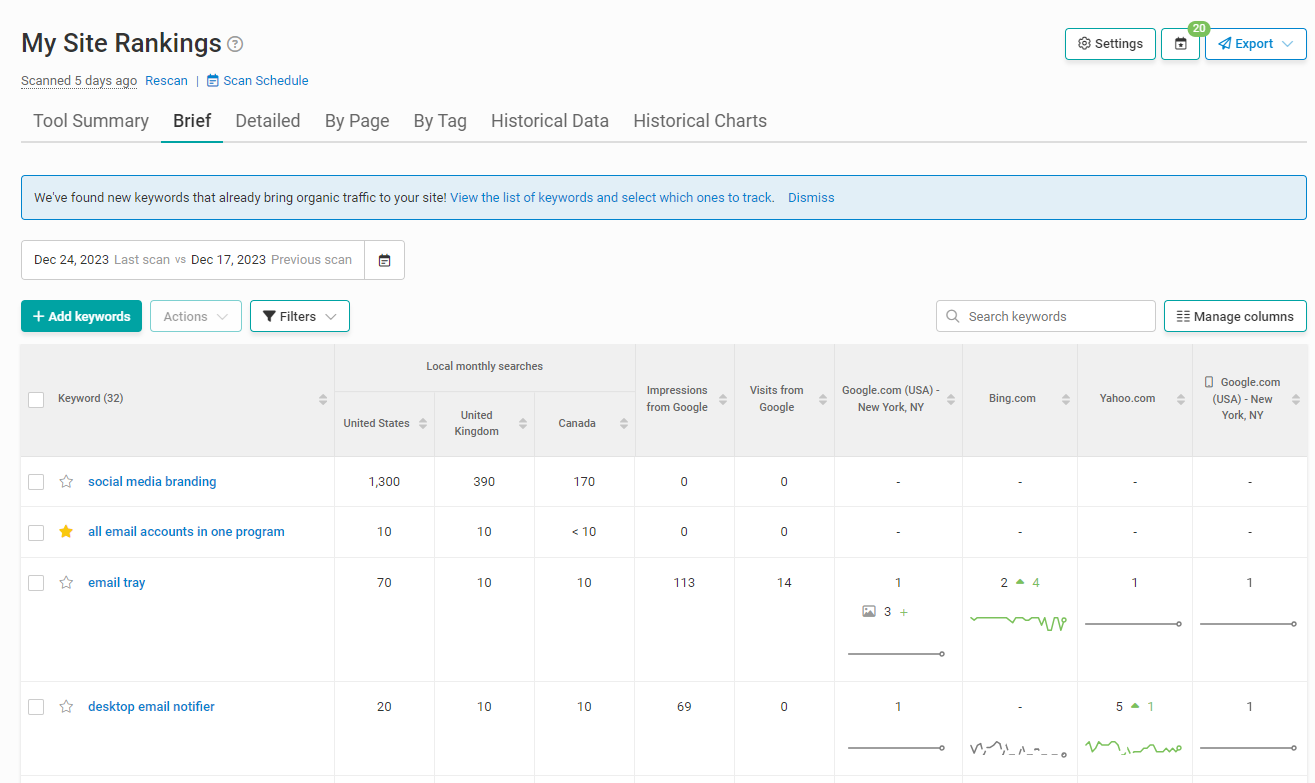
Task: Switch to the By Page tab
Action: pyautogui.click(x=357, y=120)
